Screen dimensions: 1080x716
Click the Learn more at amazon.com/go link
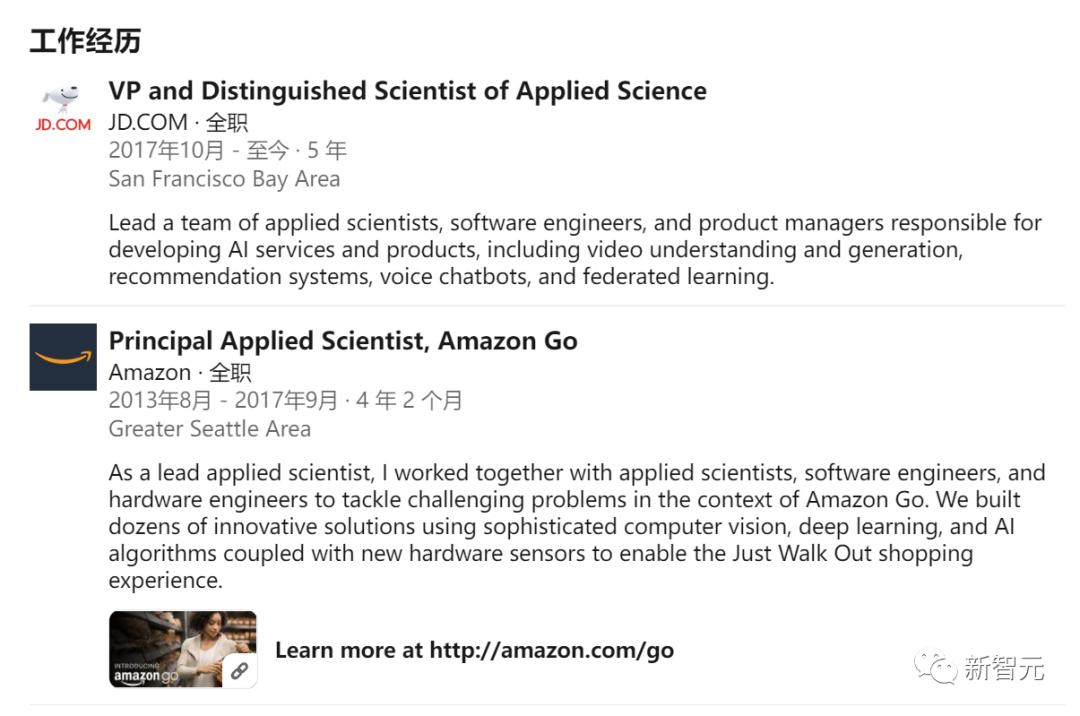tap(474, 650)
